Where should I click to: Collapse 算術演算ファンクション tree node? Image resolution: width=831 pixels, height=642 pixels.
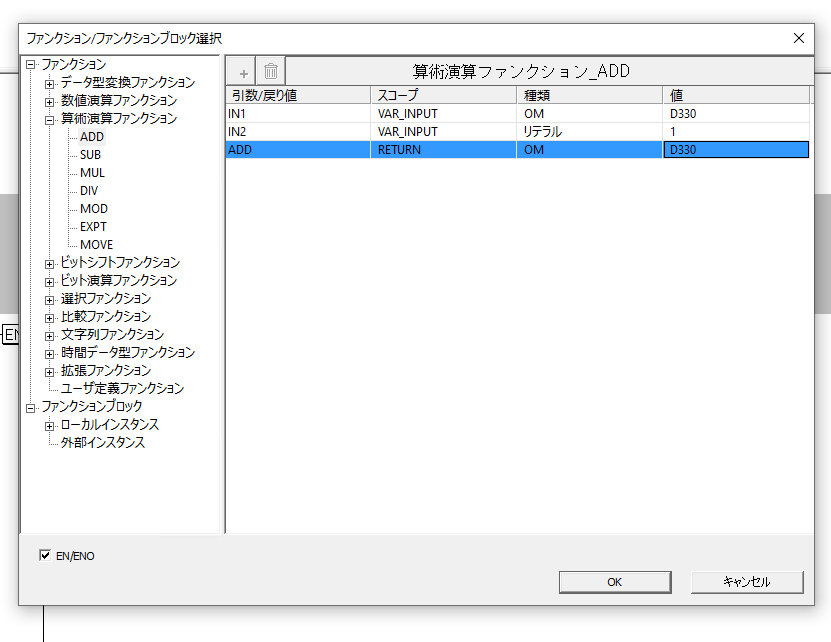click(x=49, y=119)
